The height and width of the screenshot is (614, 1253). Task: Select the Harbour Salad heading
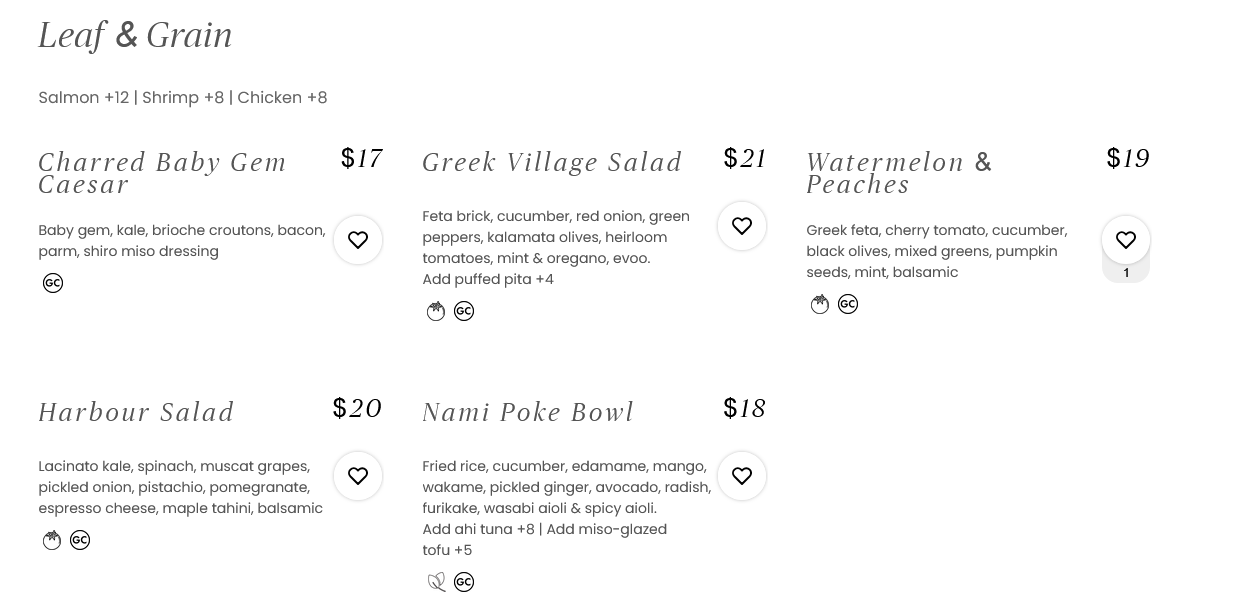pos(136,412)
